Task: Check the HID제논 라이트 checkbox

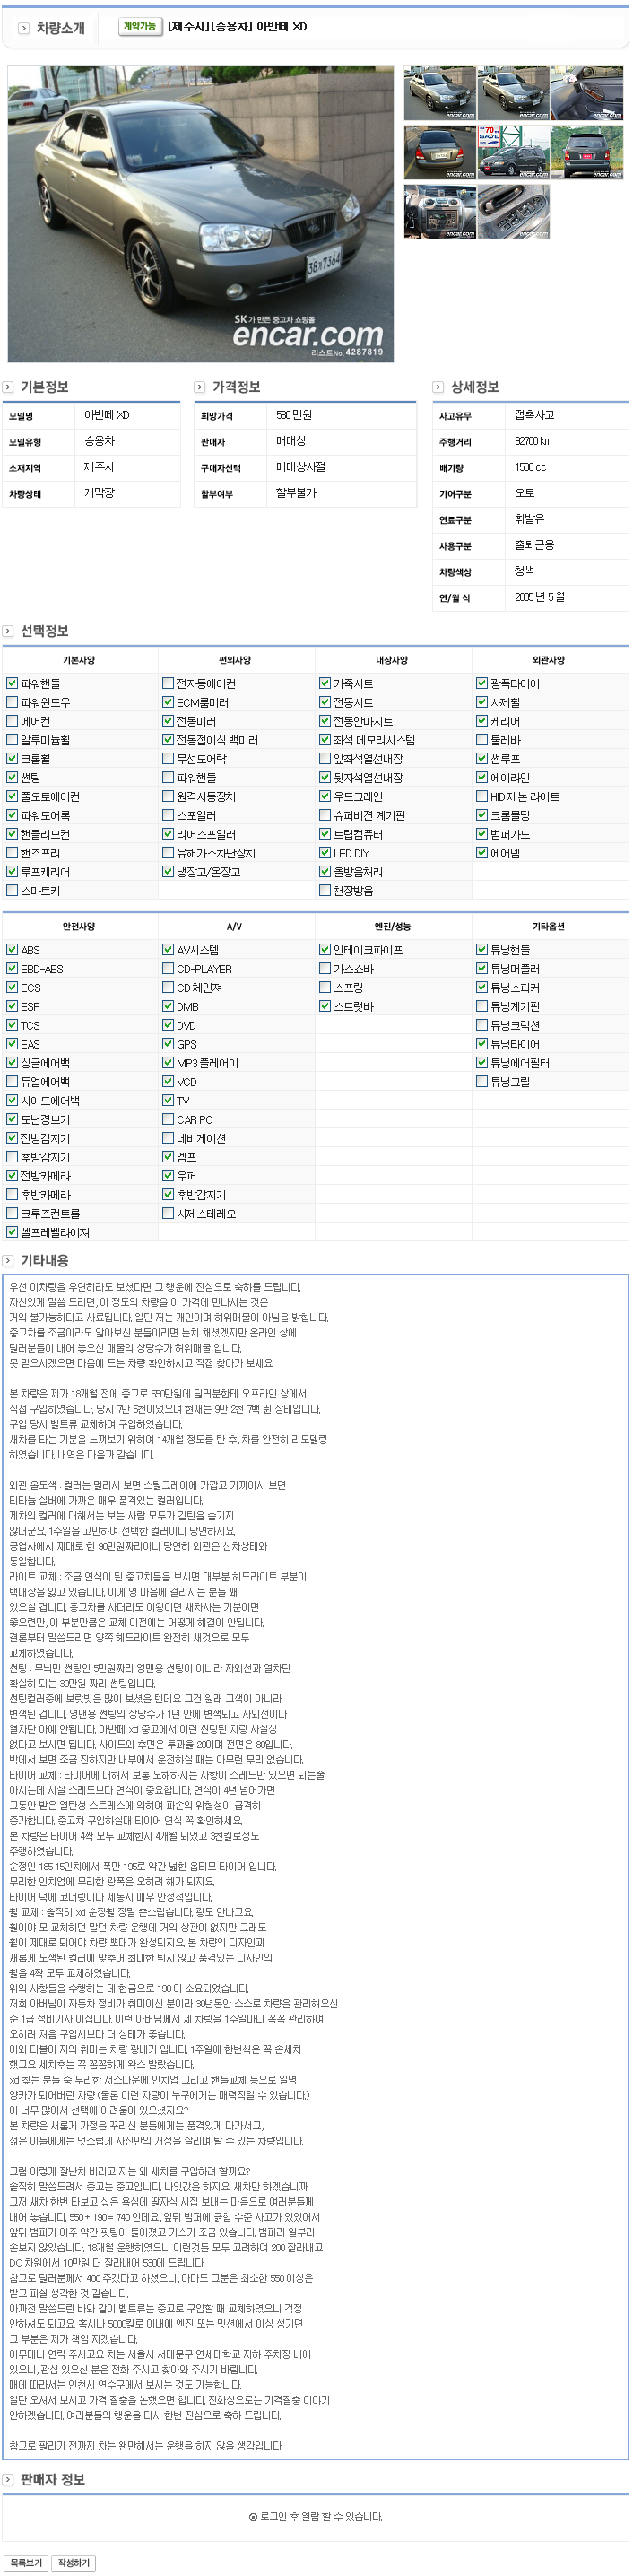Action: pyautogui.click(x=482, y=797)
